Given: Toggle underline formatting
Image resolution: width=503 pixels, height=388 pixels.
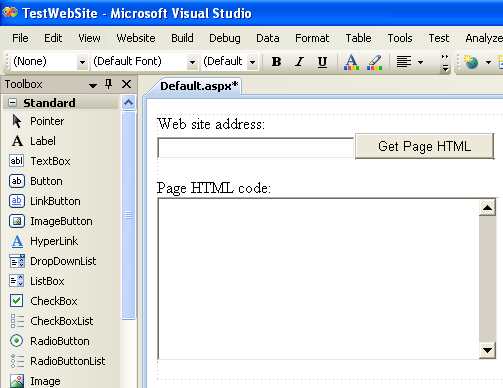Looking at the screenshot, I should point(322,62).
